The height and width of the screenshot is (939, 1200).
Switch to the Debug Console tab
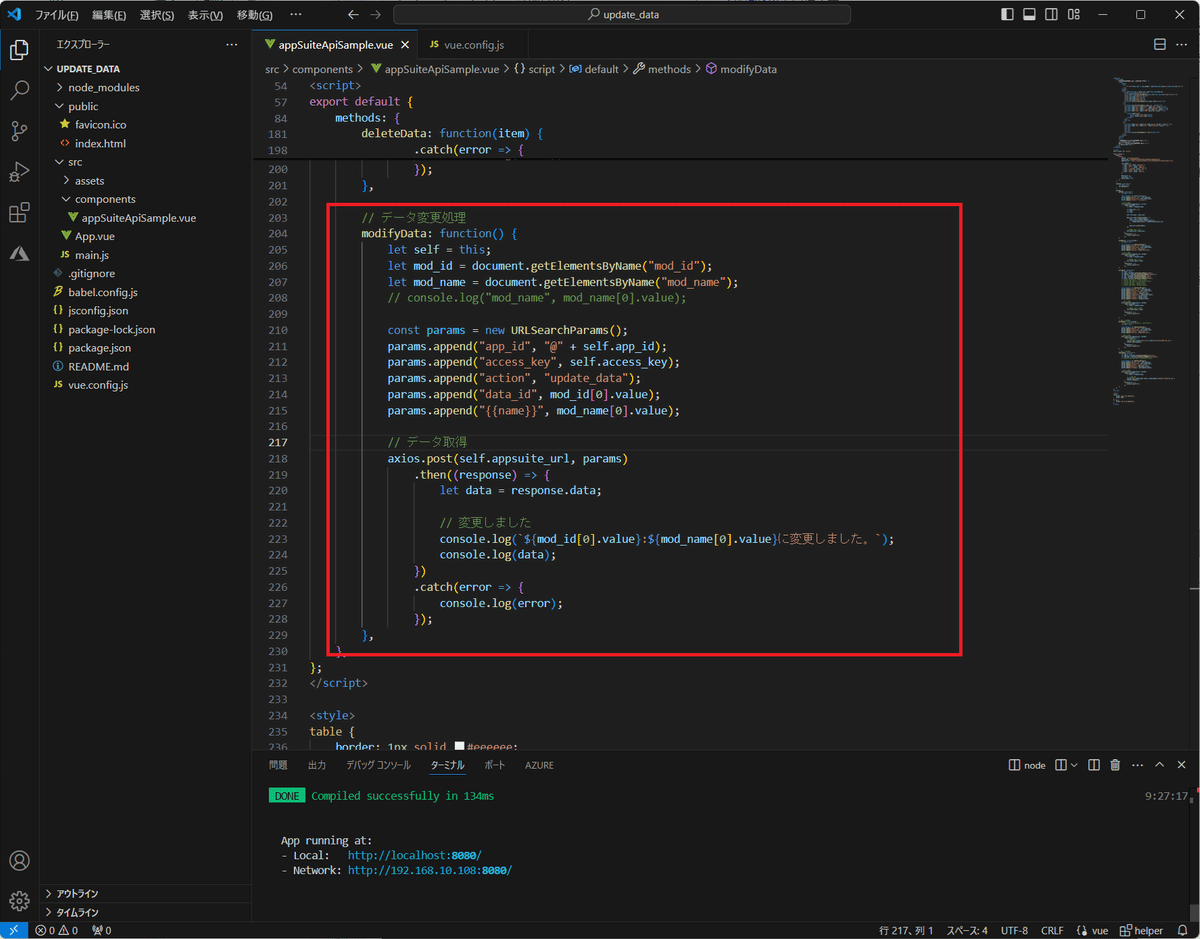[378, 765]
